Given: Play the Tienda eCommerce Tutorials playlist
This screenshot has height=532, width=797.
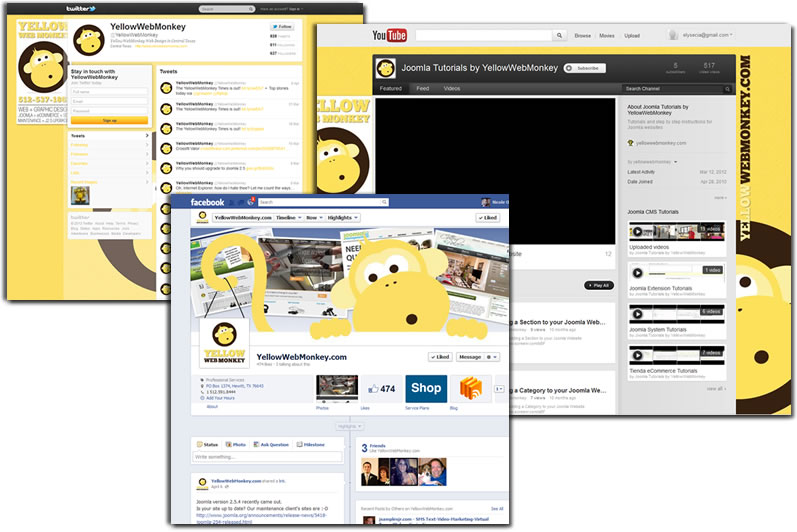Looking at the screenshot, I should [637, 355].
